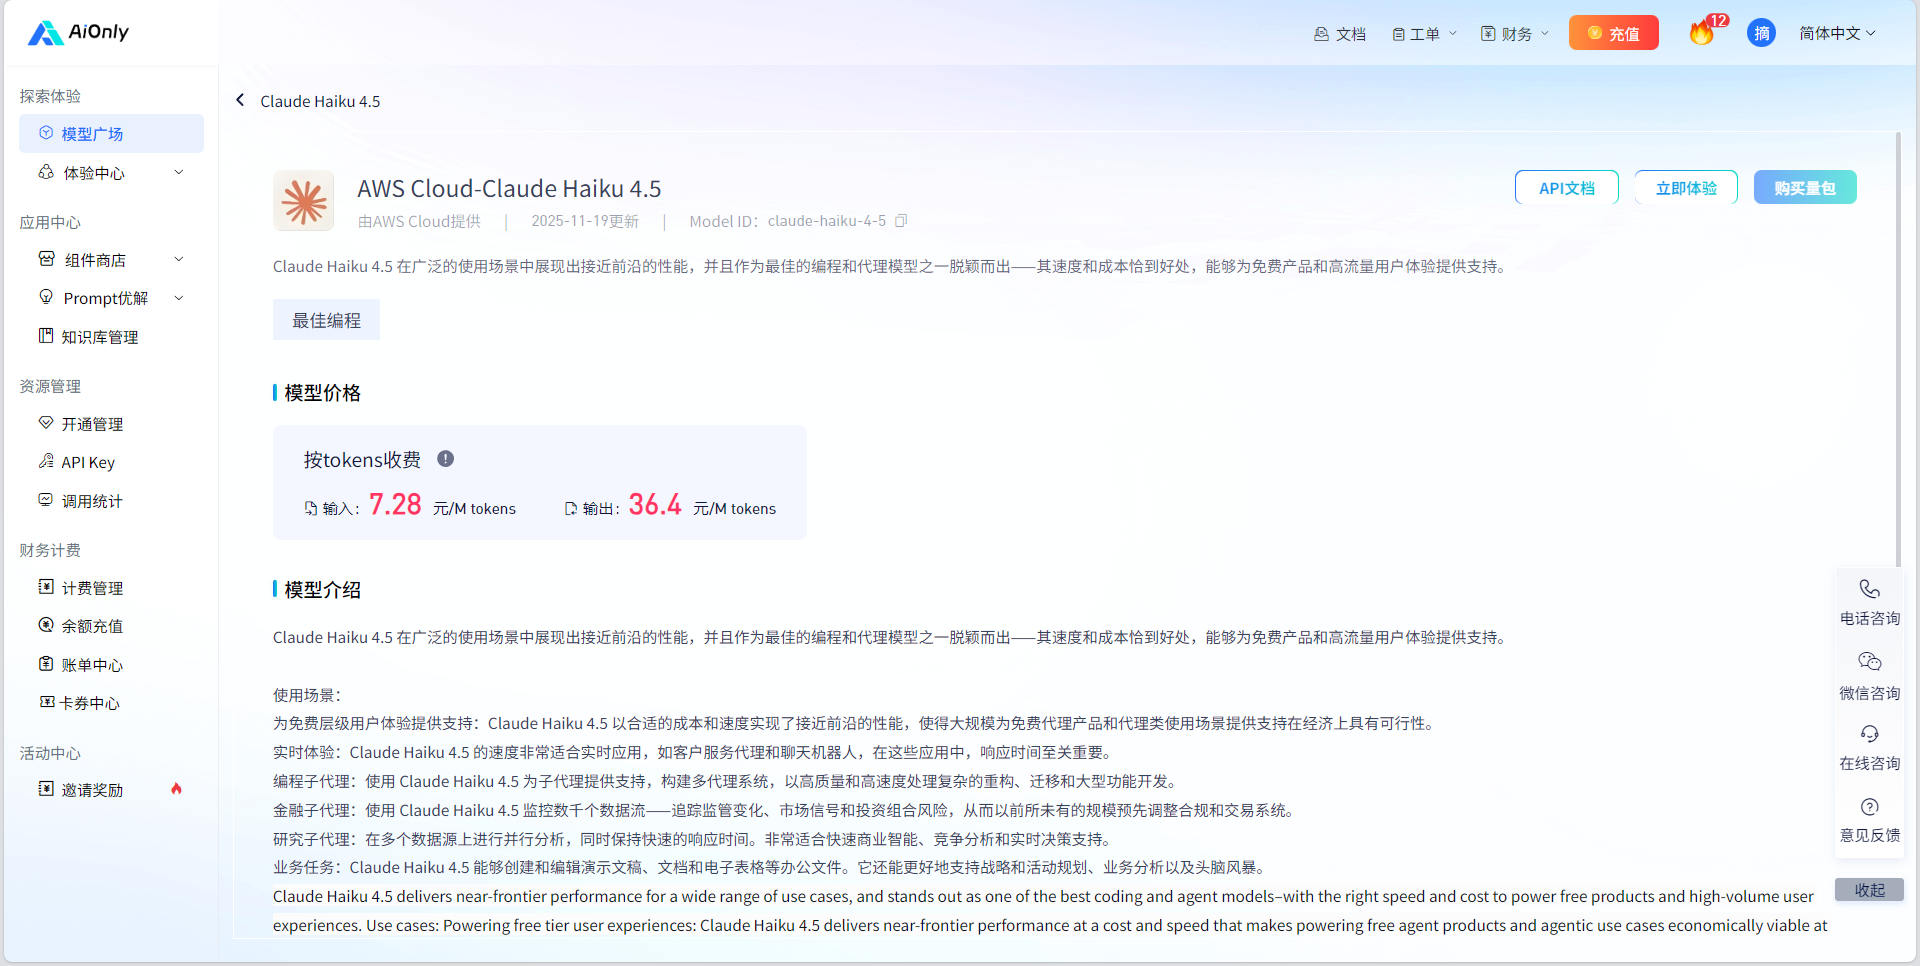Viewport: 1920px width, 966px height.
Task: Click the AiOnly logo
Action: [78, 32]
